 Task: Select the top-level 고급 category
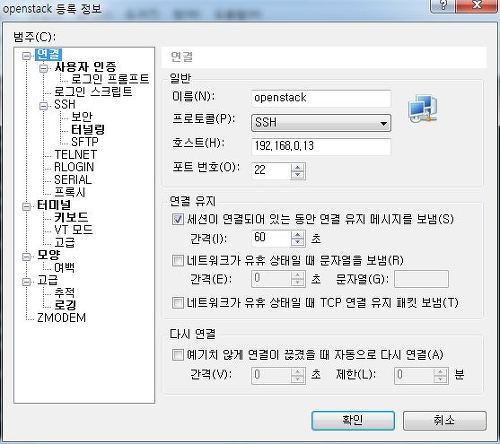(47, 280)
